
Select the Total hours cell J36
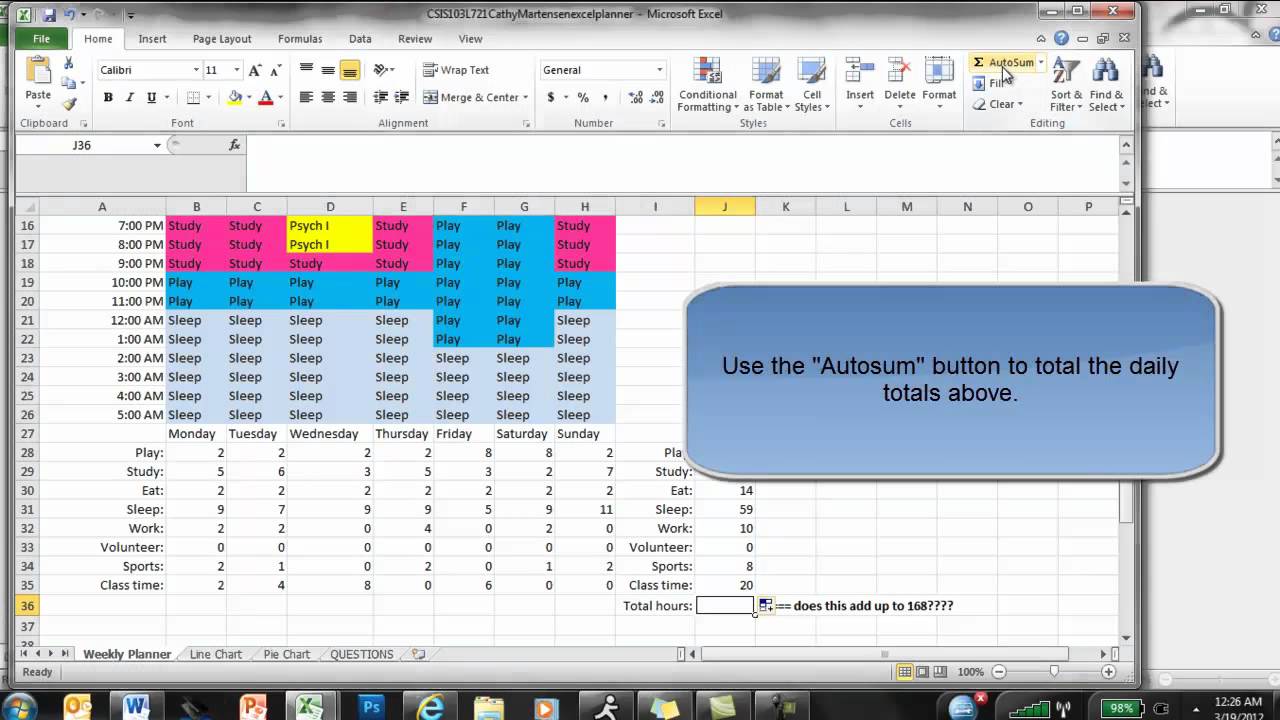725,606
